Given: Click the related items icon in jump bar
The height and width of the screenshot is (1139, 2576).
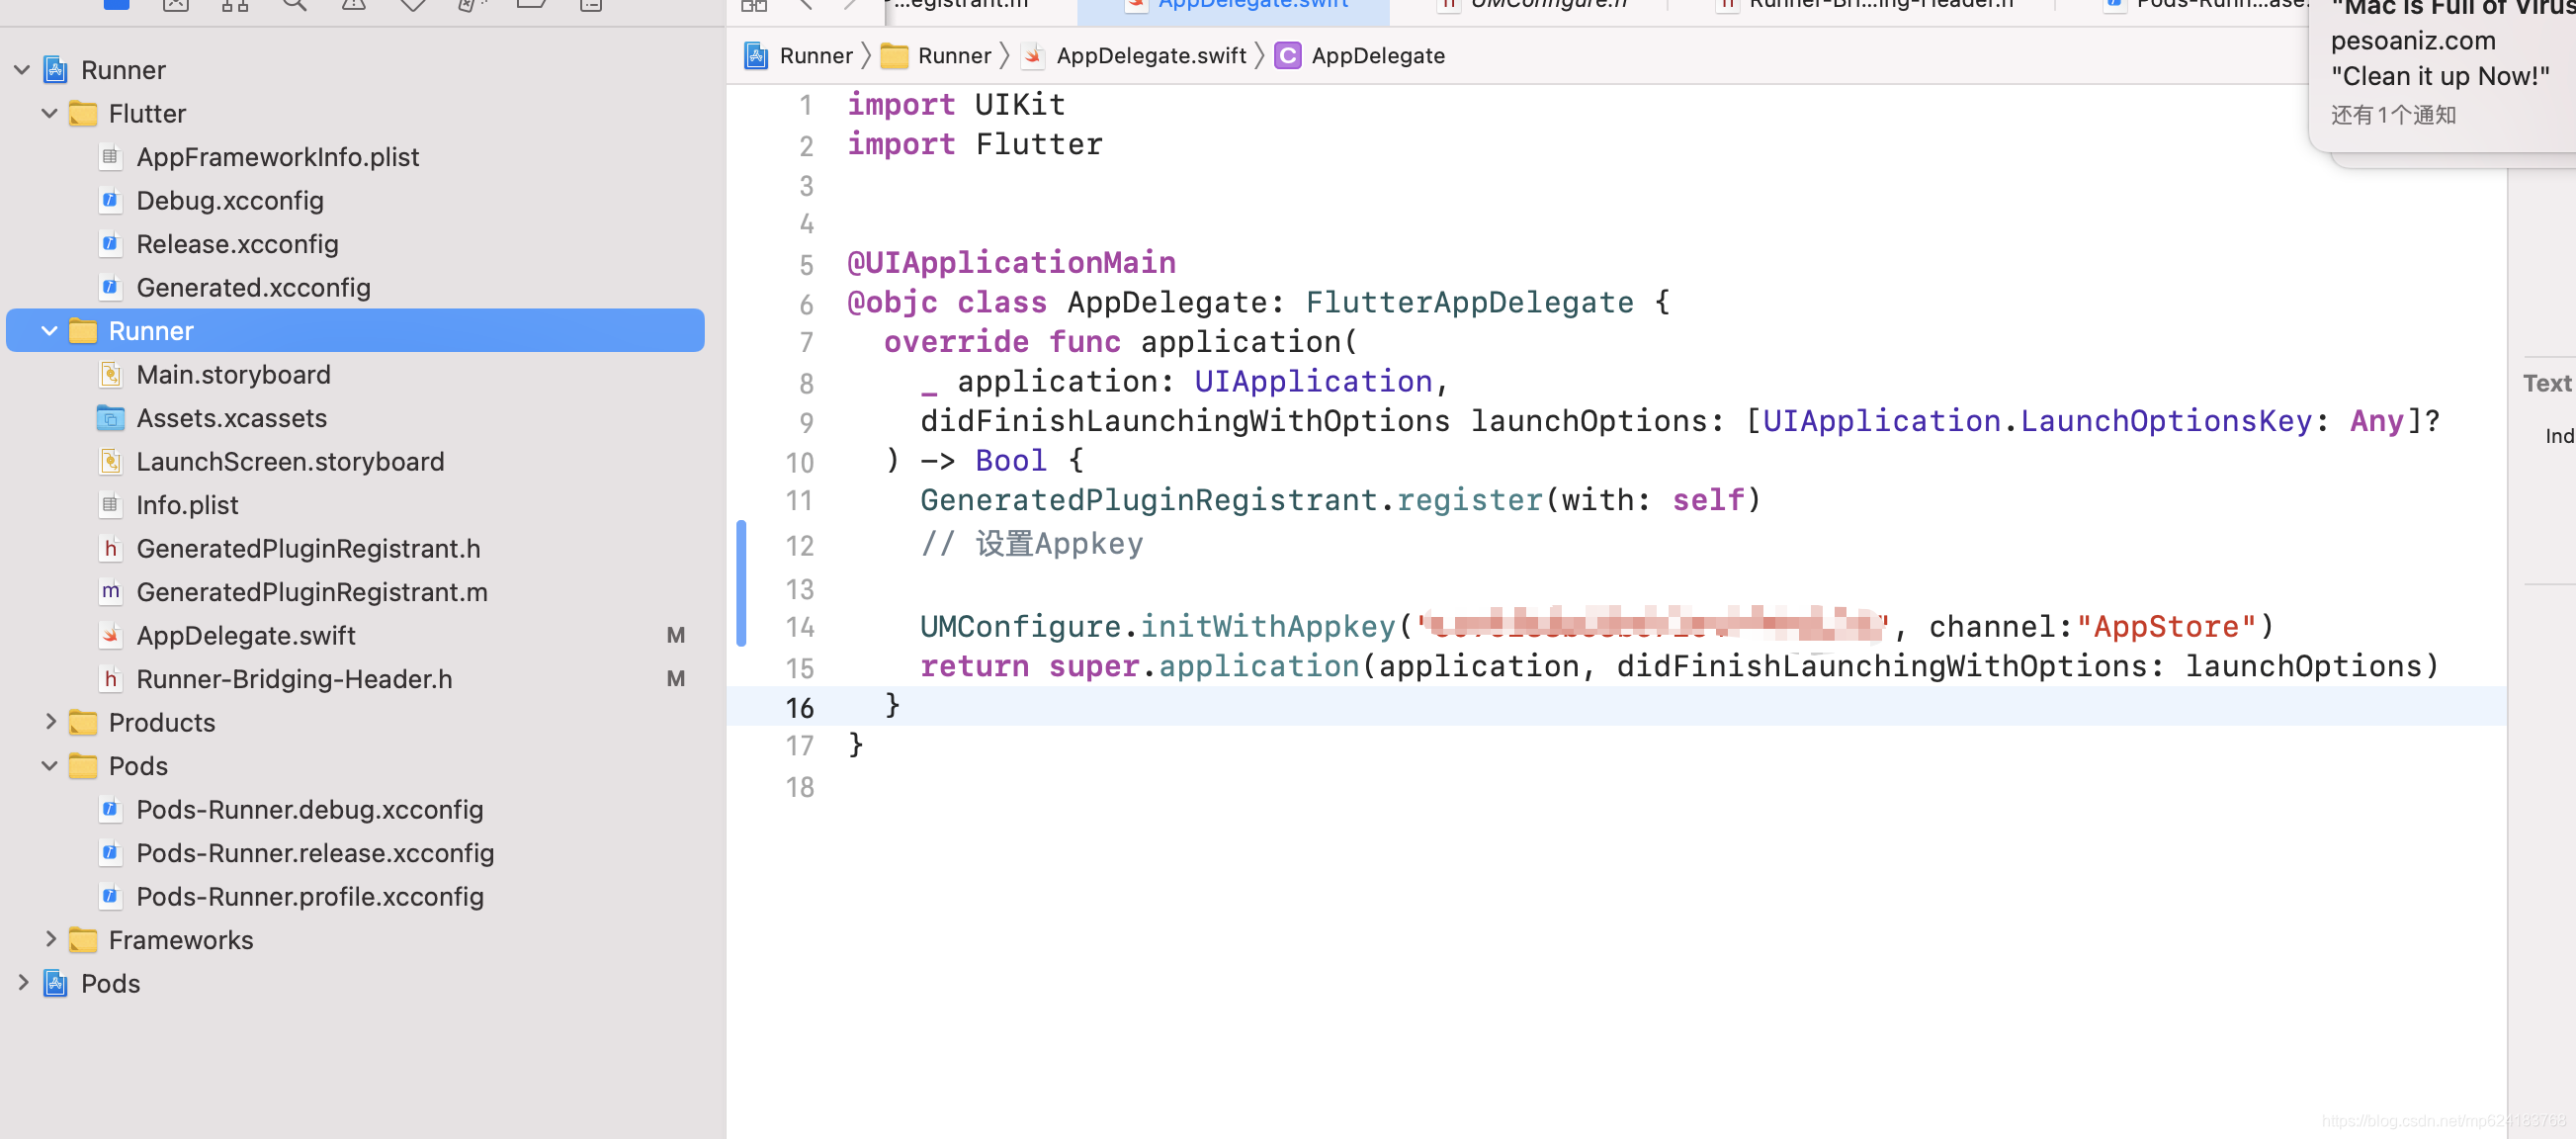Looking at the screenshot, I should [754, 5].
